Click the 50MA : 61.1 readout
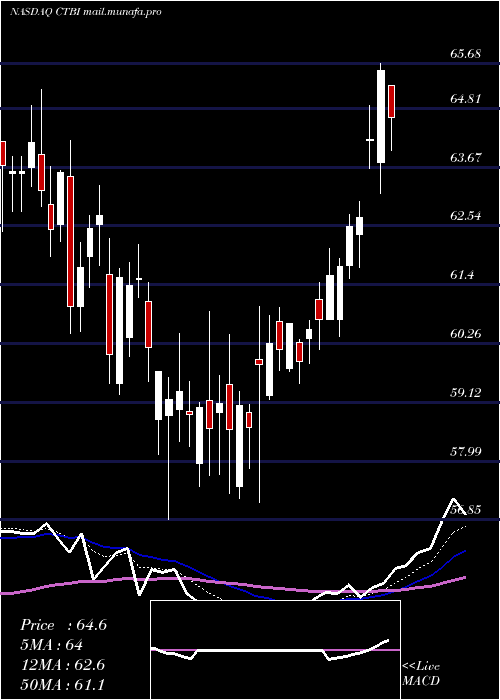Image resolution: width=500 pixels, height=700 pixels. click(63, 684)
